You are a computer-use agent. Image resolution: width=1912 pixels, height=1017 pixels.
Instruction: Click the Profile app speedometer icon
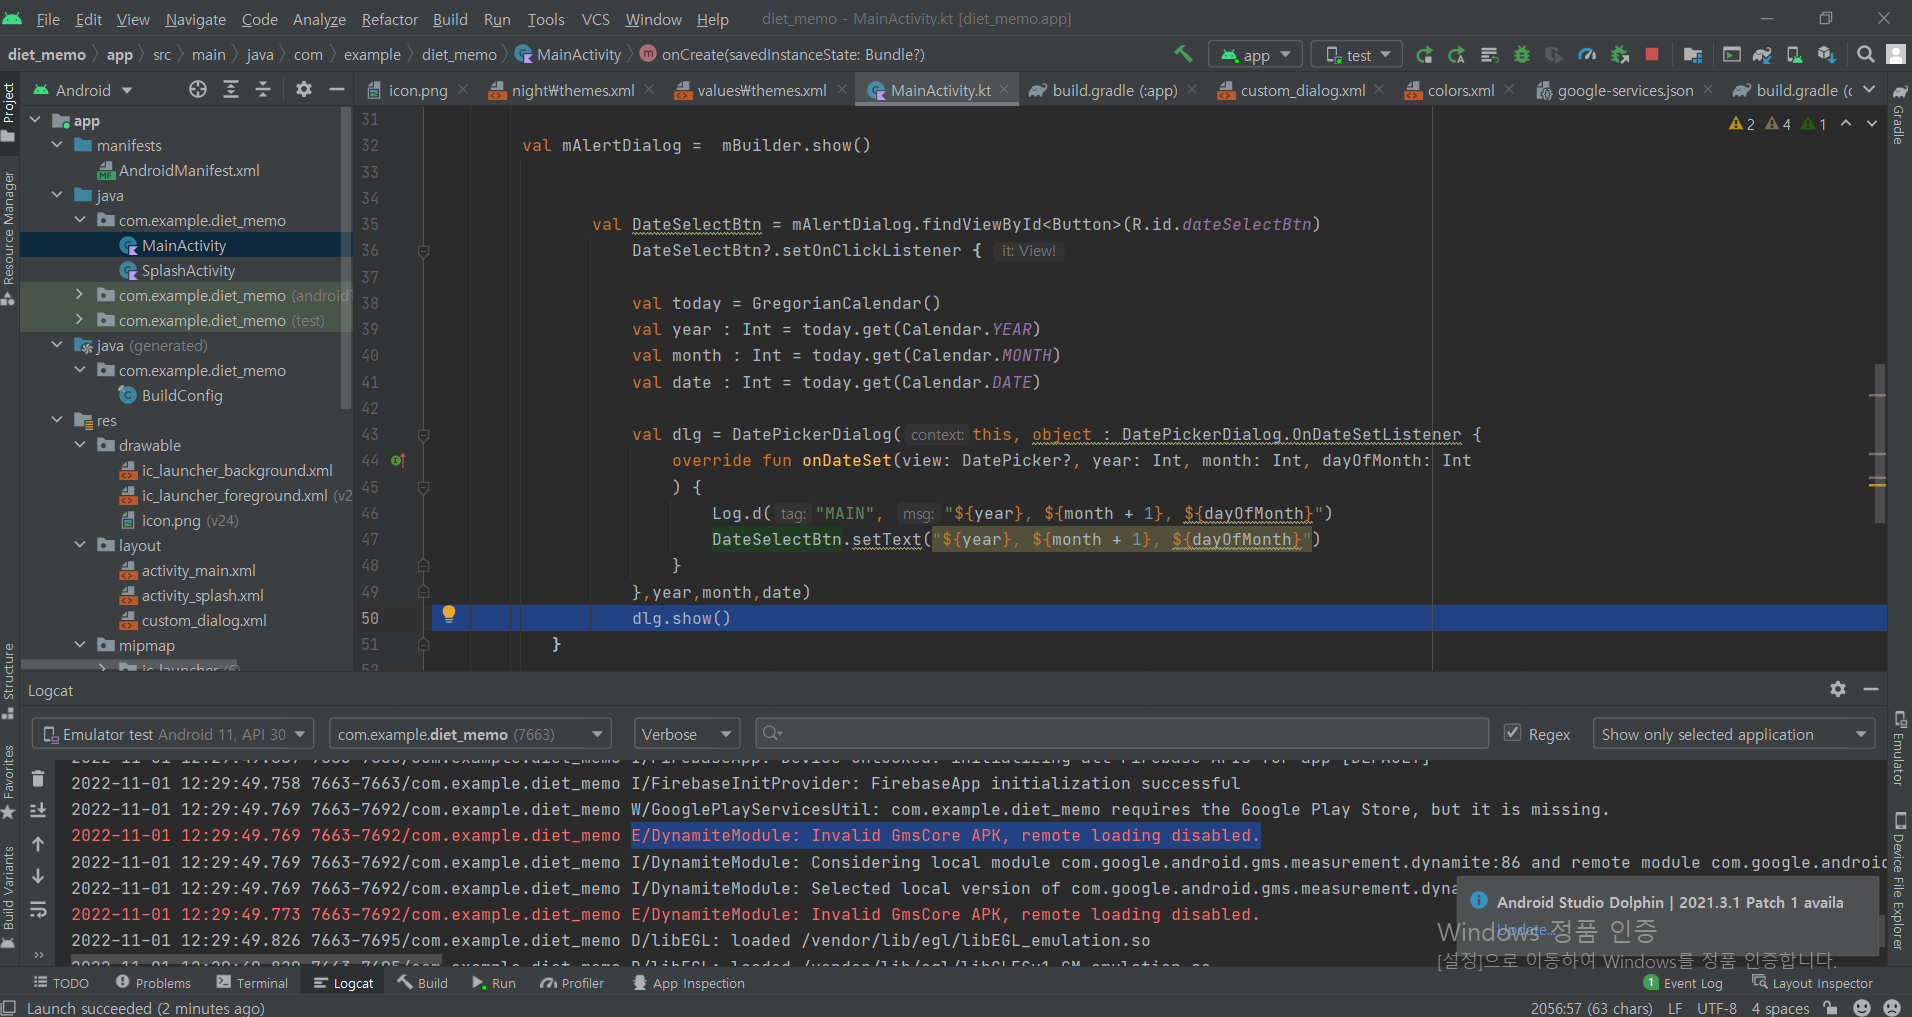1587,55
